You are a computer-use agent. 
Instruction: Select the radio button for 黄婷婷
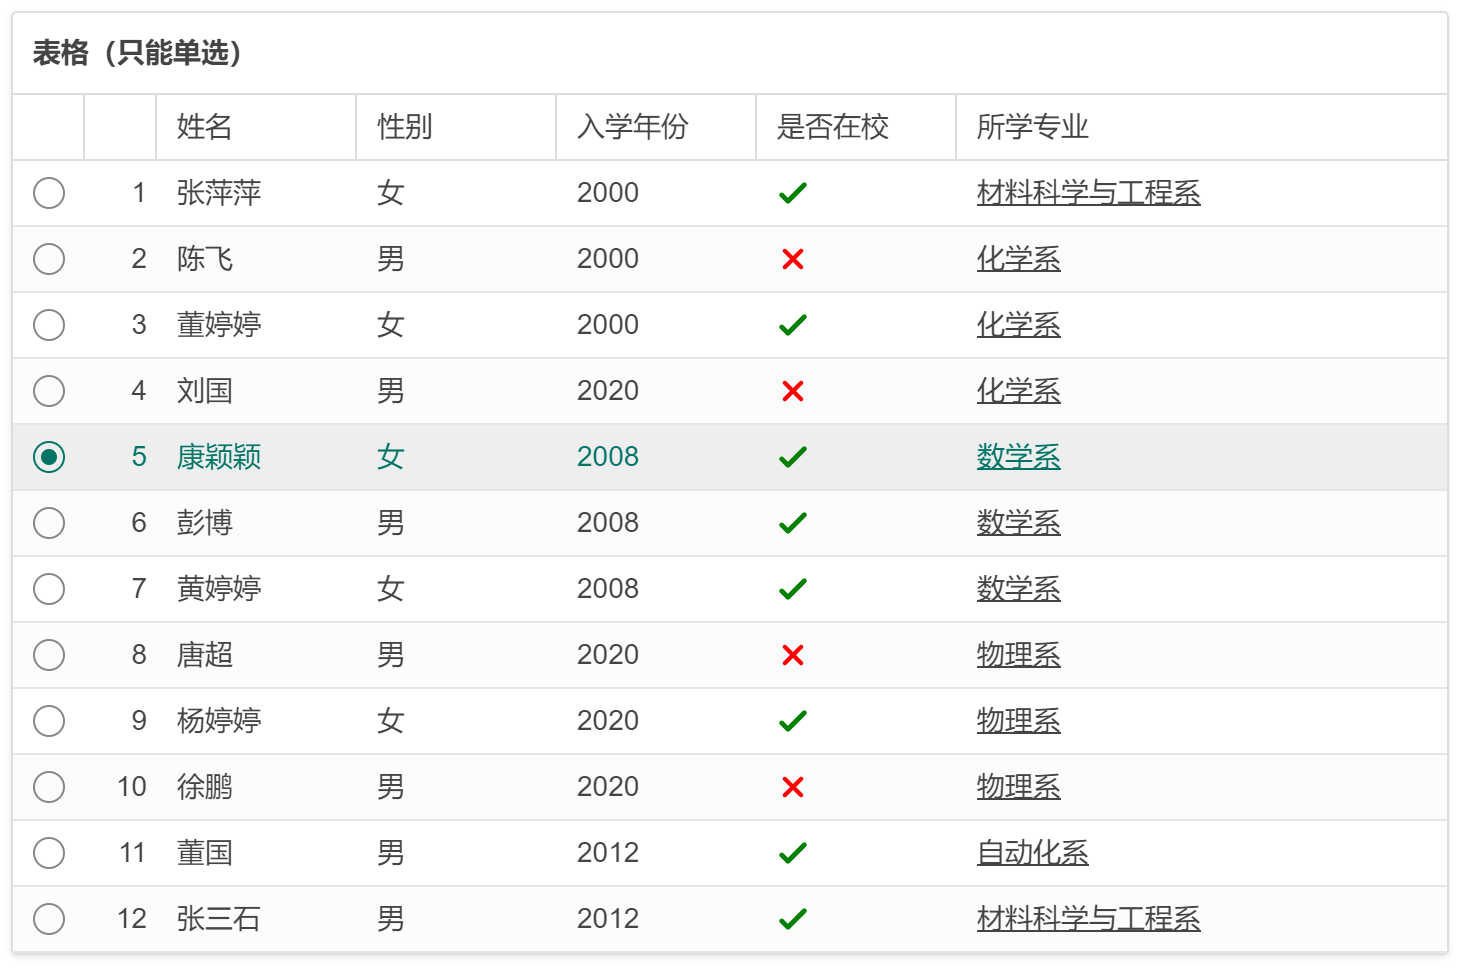click(x=49, y=589)
